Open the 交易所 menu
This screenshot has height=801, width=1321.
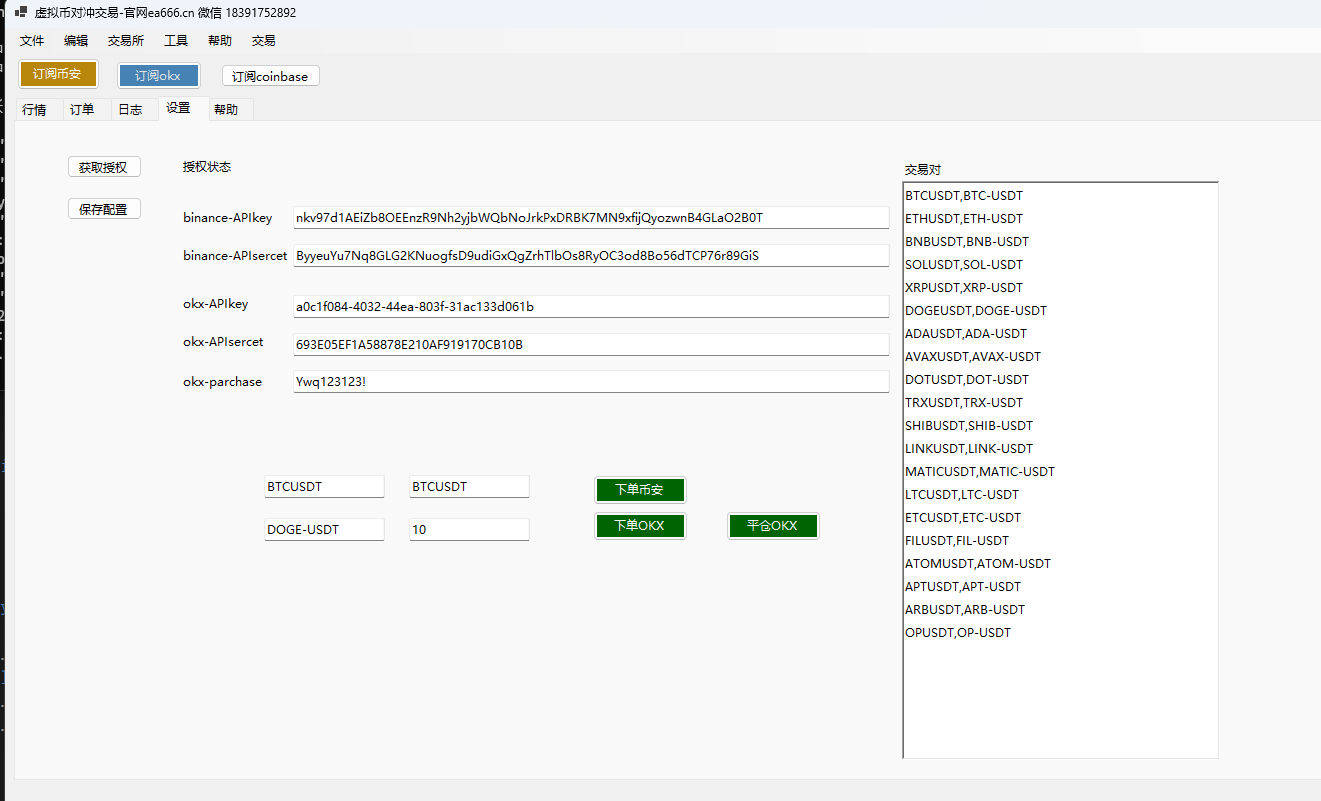pos(126,41)
